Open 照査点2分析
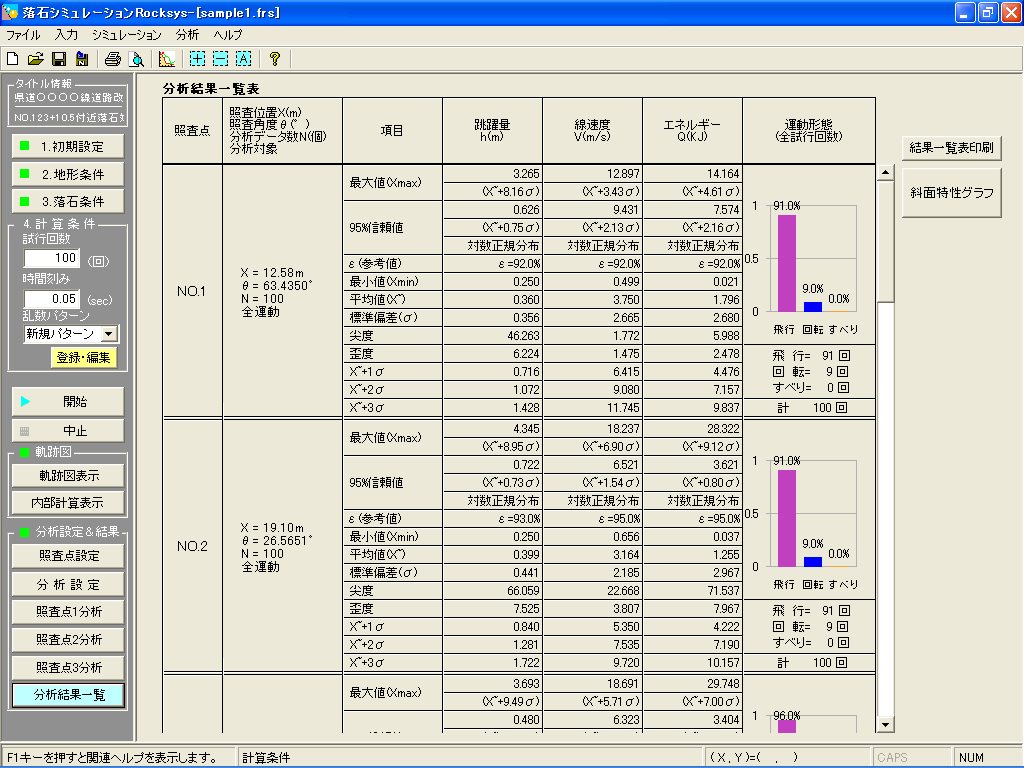Viewport: 1024px width, 768px height. click(68, 639)
